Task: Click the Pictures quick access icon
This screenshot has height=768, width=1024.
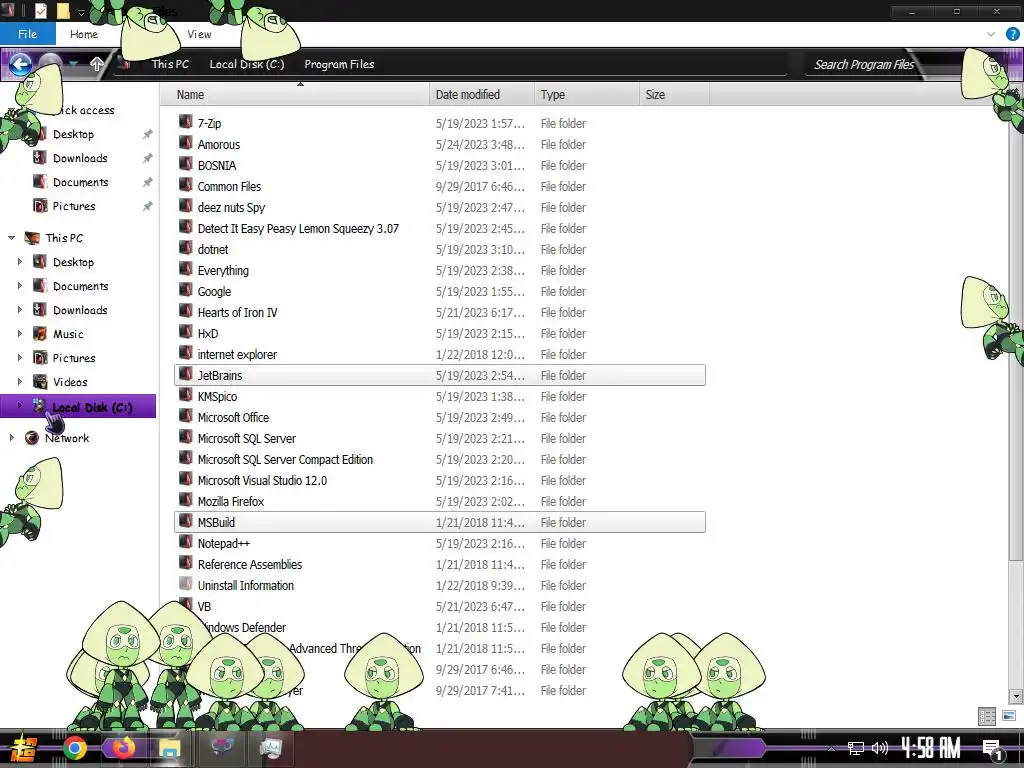Action: (40, 206)
